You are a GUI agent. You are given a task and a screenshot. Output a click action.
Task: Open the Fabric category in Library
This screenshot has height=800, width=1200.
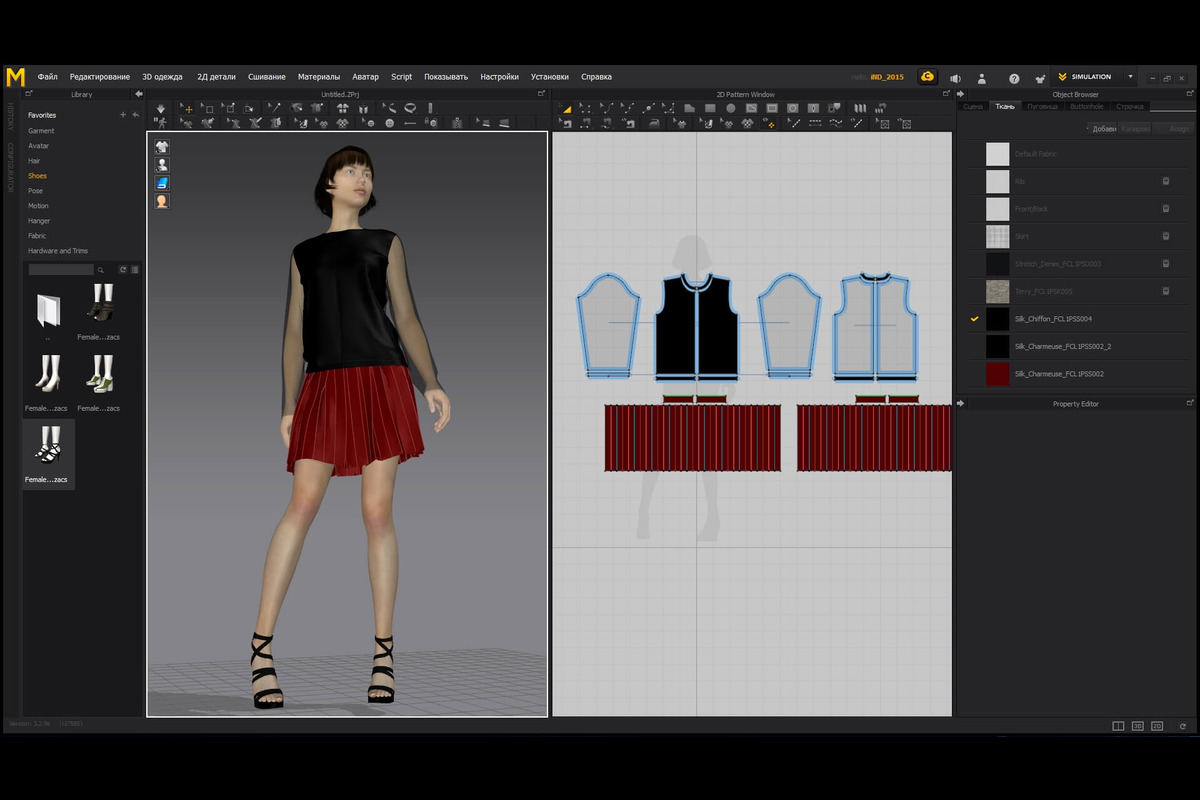37,236
